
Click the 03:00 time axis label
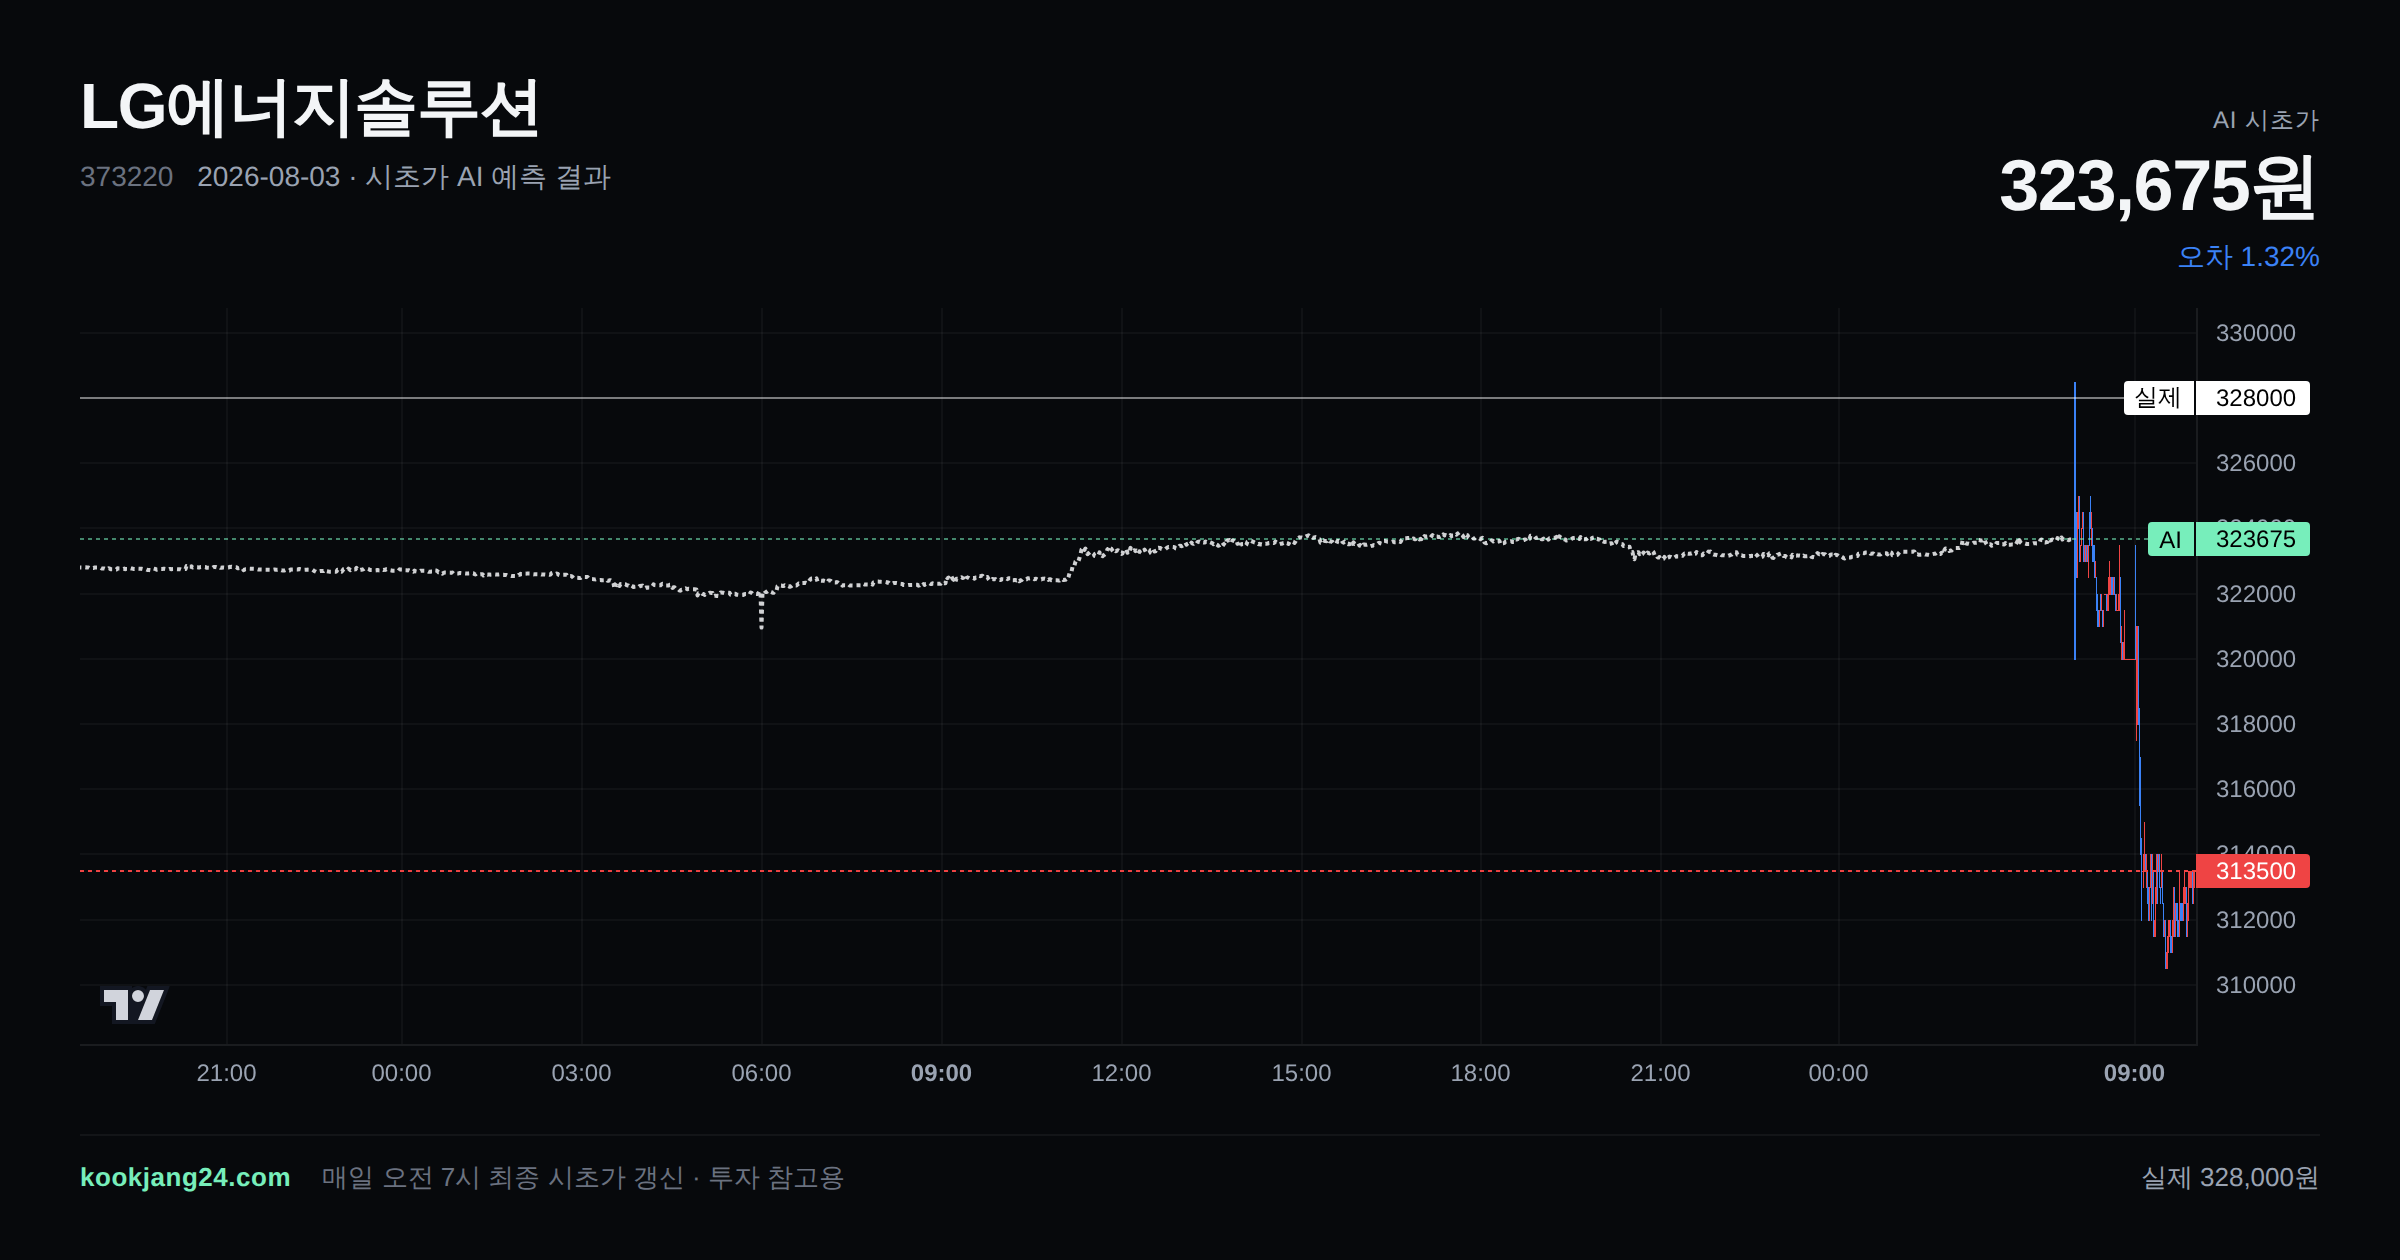point(581,1073)
